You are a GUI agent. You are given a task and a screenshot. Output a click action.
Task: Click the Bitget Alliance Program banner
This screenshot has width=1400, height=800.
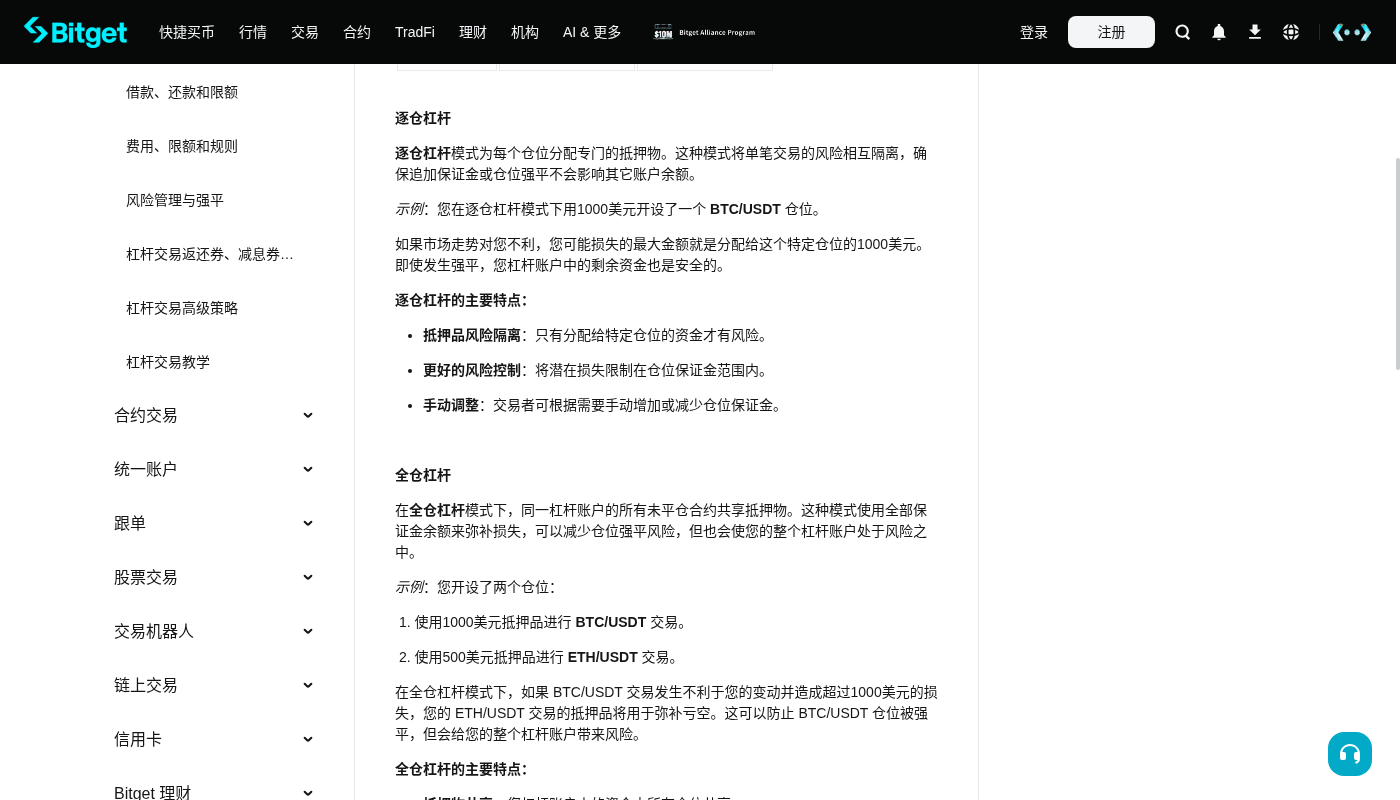[705, 32]
